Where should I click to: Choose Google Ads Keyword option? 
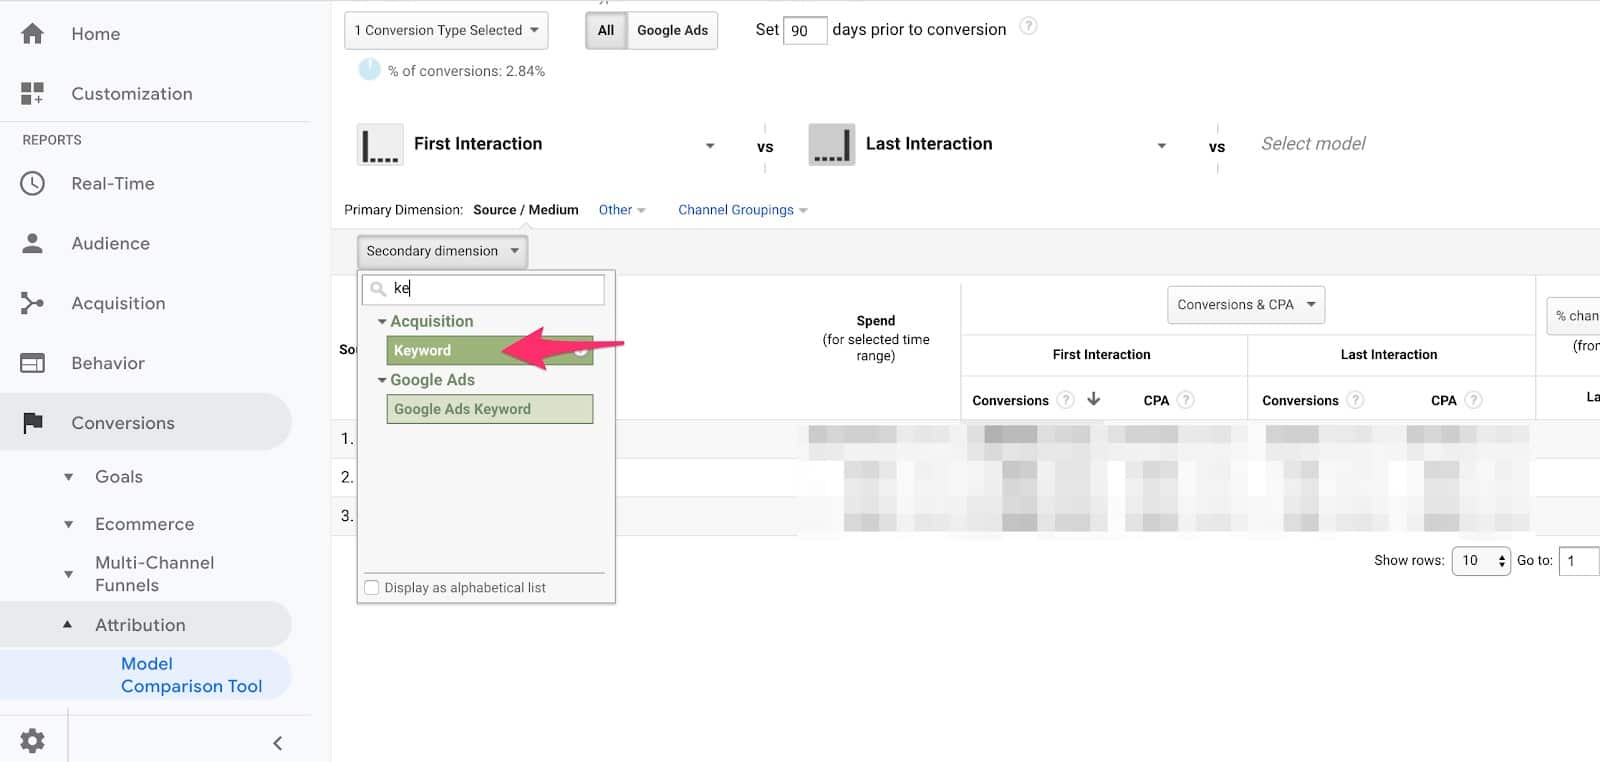[488, 409]
